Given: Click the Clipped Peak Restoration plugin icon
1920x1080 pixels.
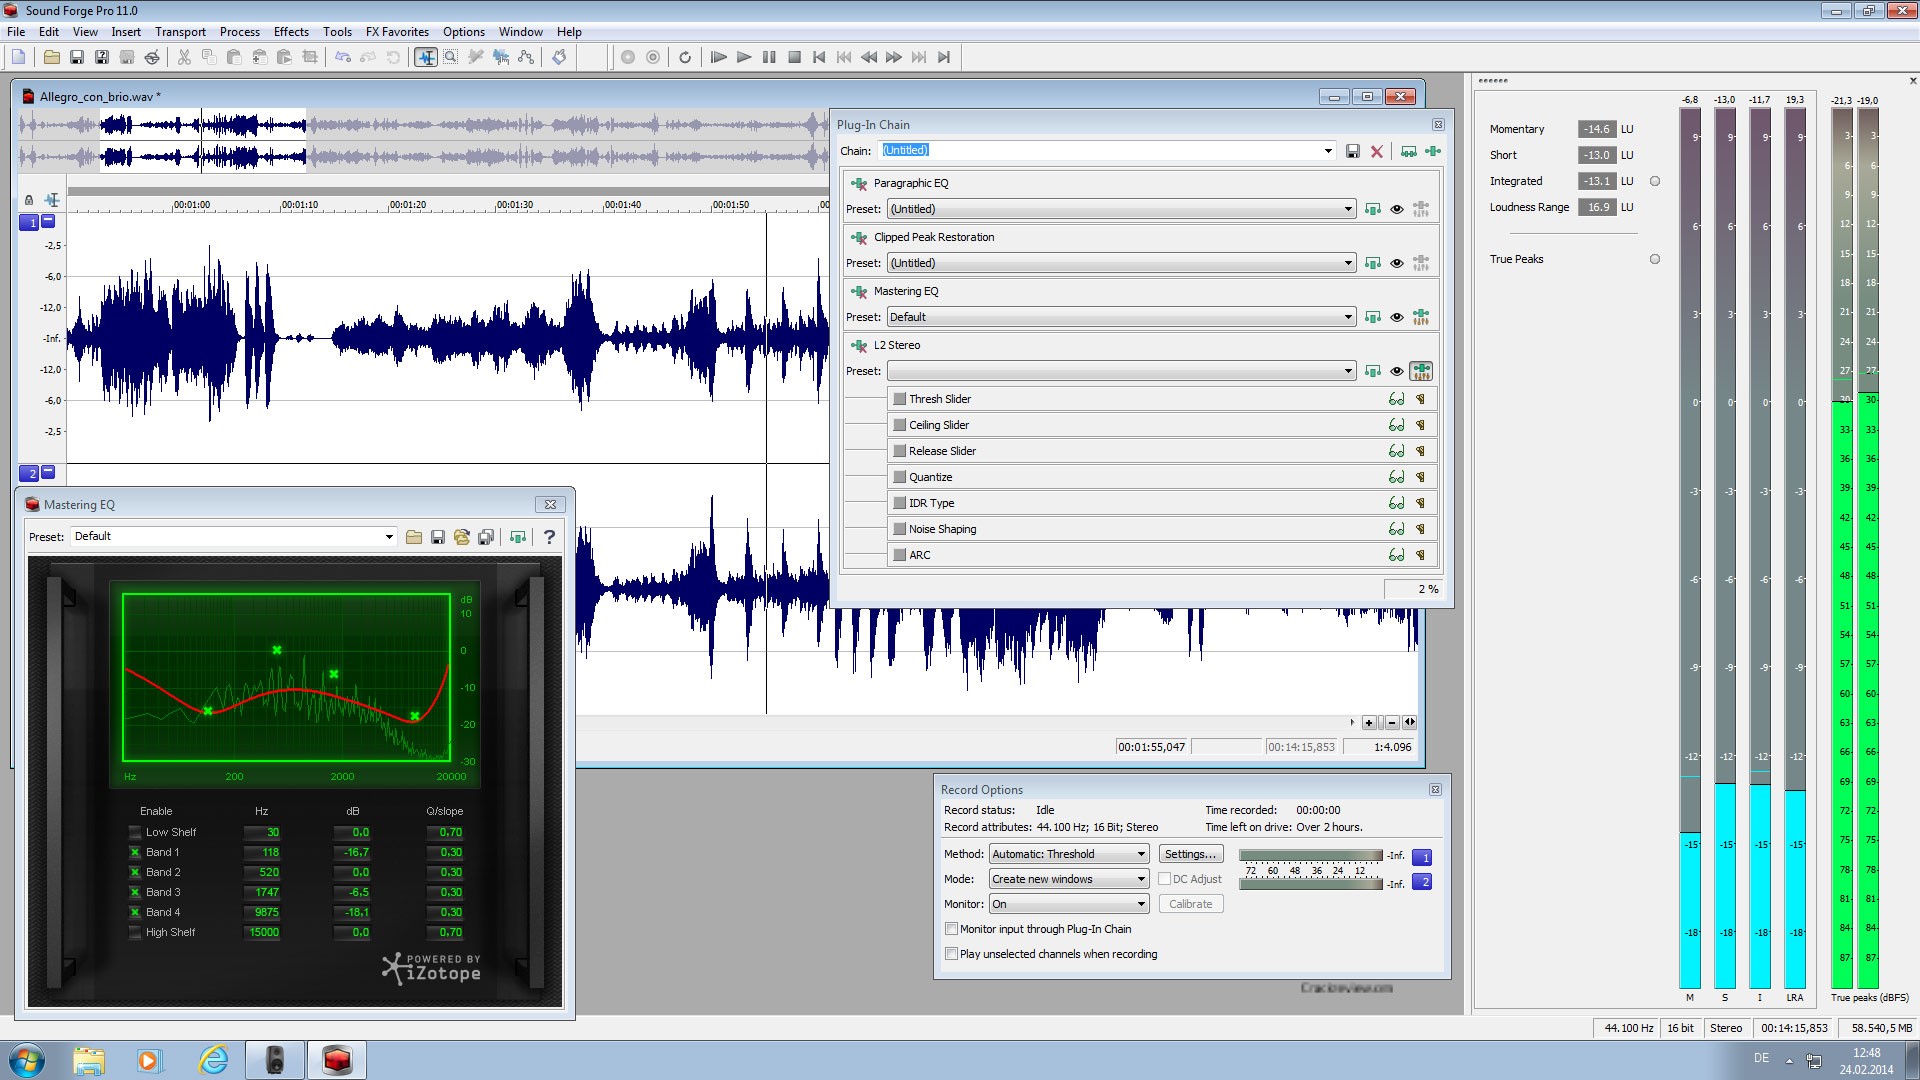Looking at the screenshot, I should point(858,236).
